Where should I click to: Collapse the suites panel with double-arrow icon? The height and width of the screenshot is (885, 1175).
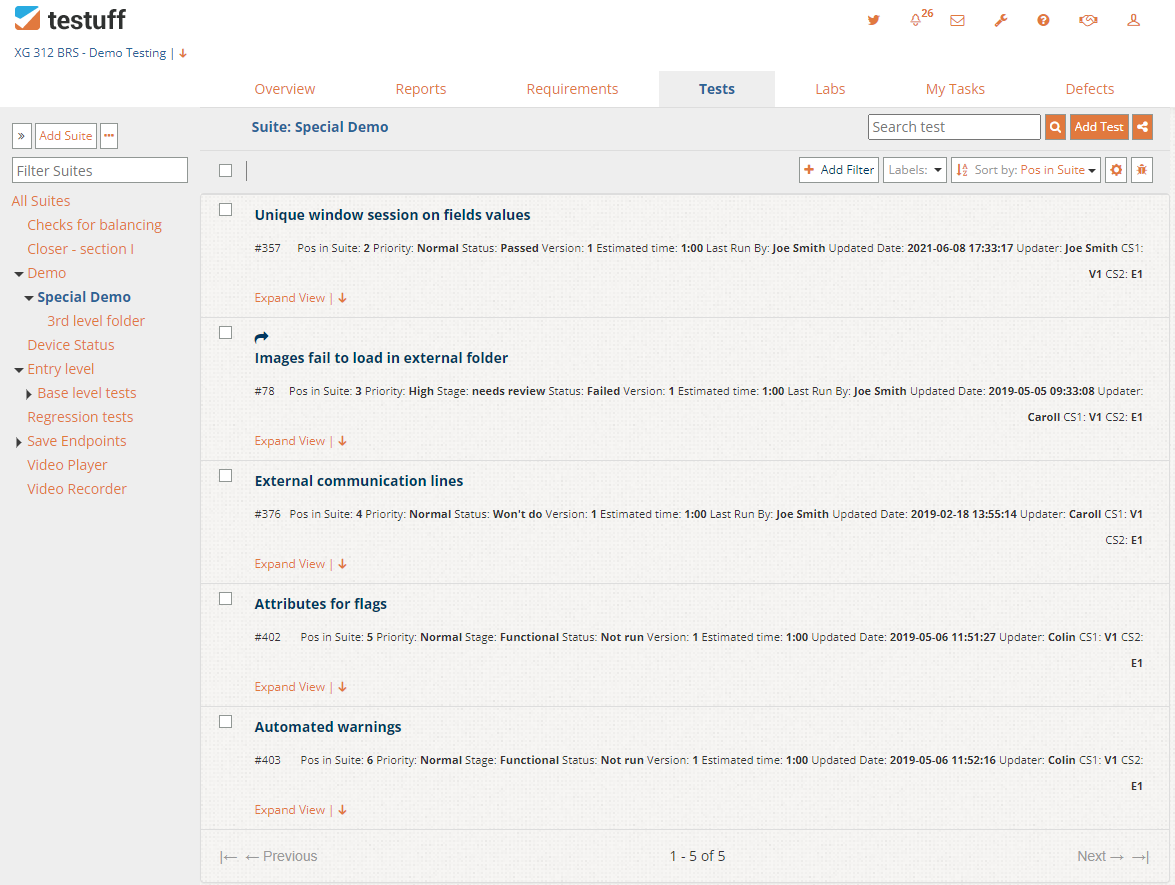(x=22, y=136)
